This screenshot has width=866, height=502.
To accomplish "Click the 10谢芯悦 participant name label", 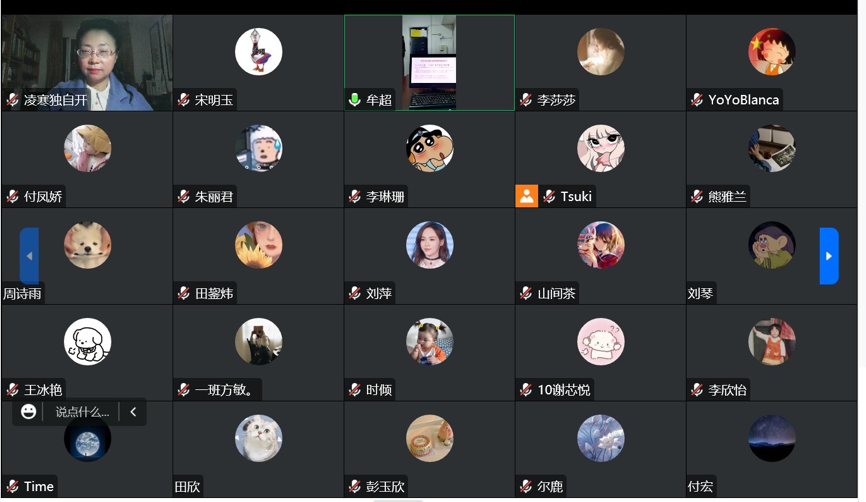I will tap(564, 390).
